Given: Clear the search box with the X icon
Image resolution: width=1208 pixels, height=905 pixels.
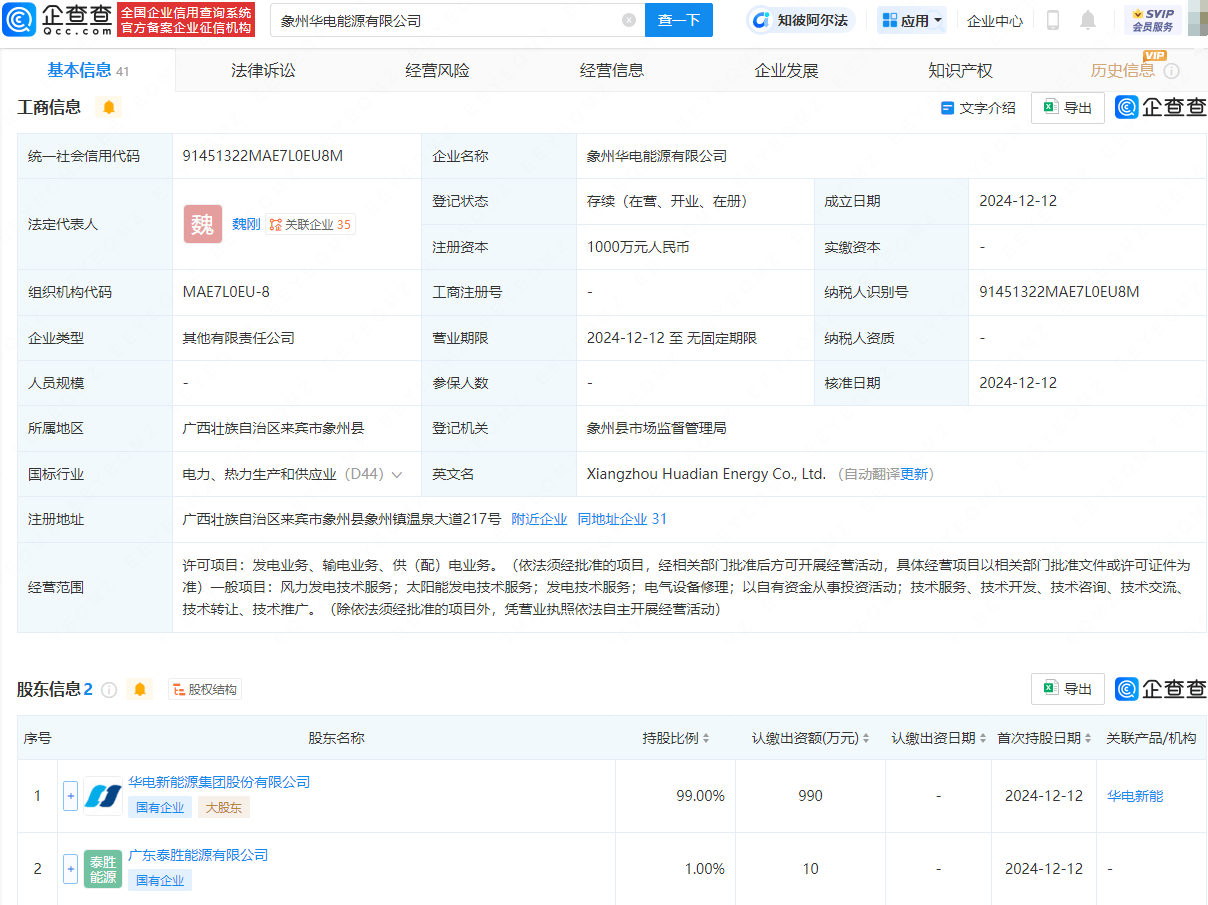Looking at the screenshot, I should (629, 20).
